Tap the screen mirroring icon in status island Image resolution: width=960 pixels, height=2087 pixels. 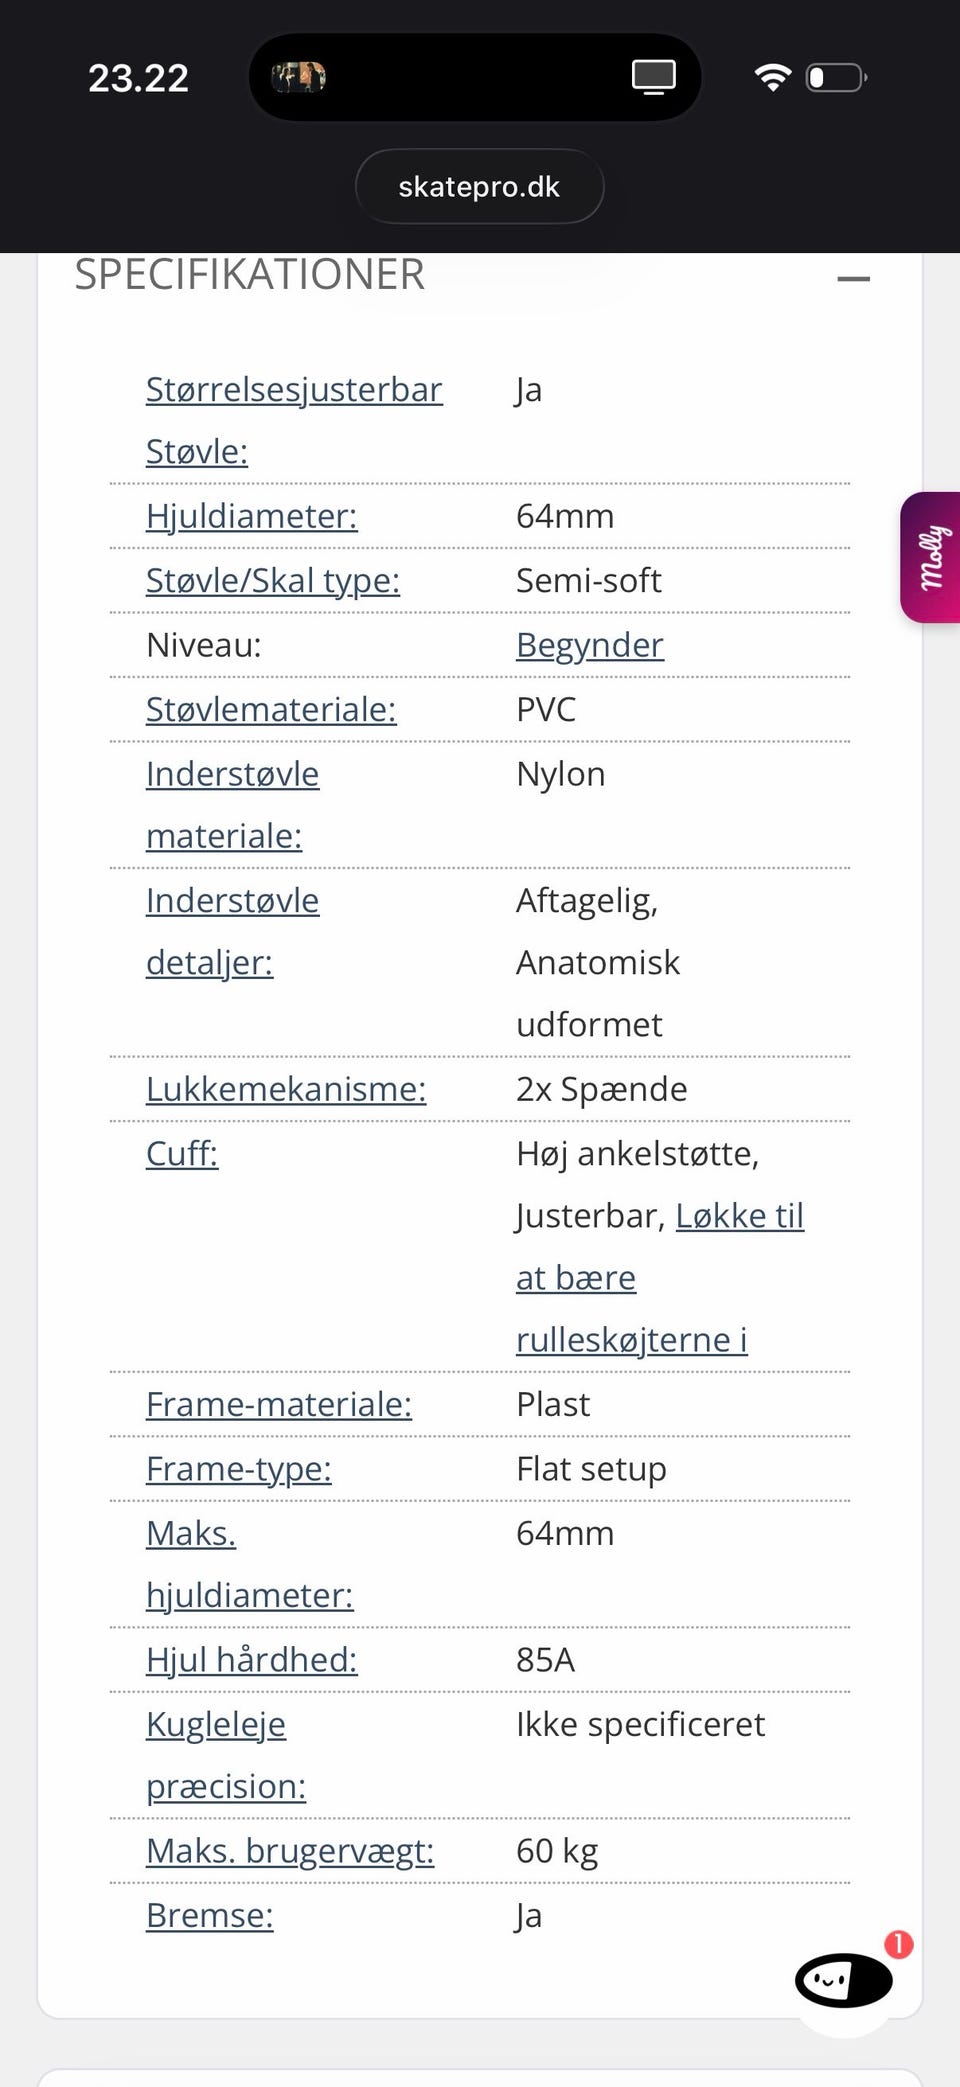[x=654, y=77]
